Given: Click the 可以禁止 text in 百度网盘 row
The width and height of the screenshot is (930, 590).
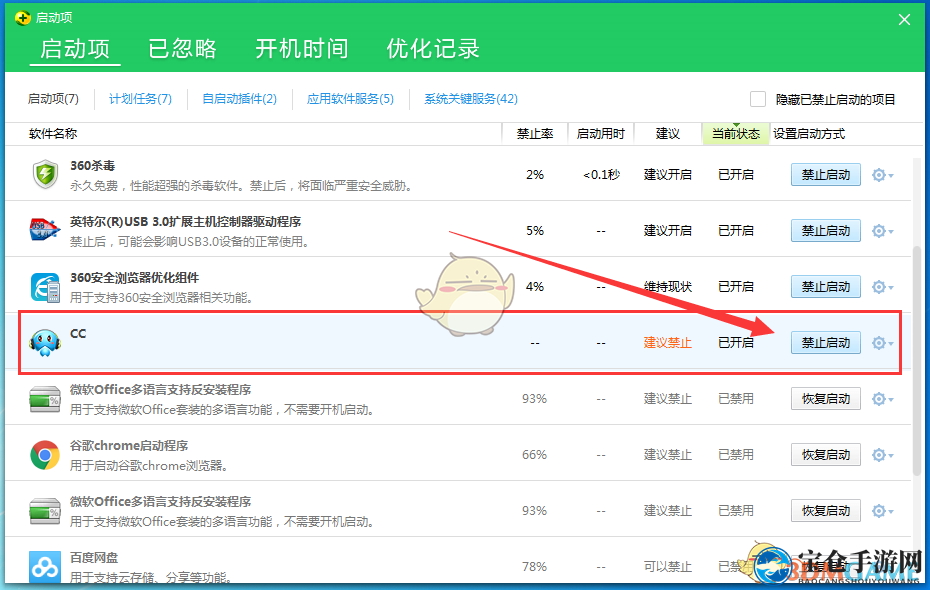Looking at the screenshot, I should [667, 567].
